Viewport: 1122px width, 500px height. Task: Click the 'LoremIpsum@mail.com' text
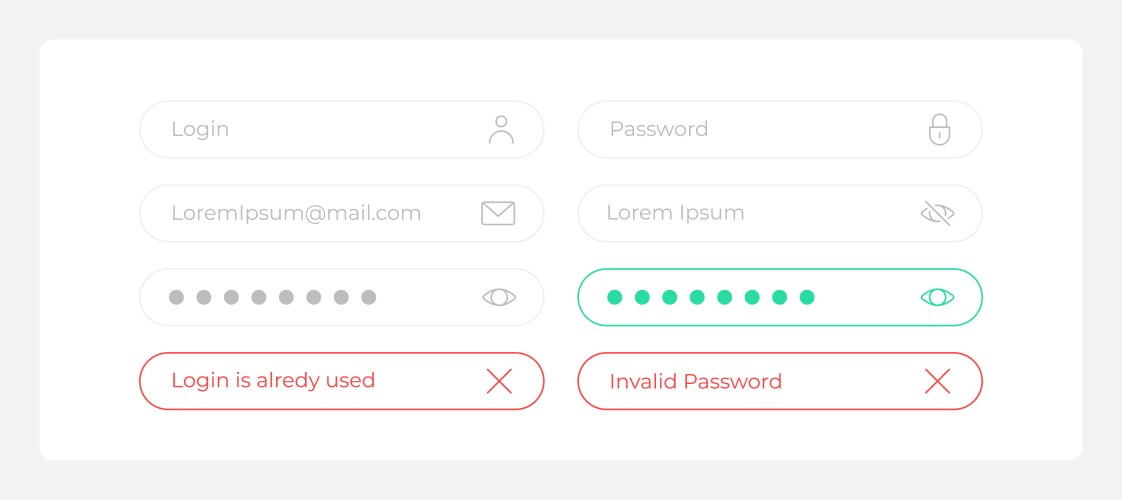point(296,213)
